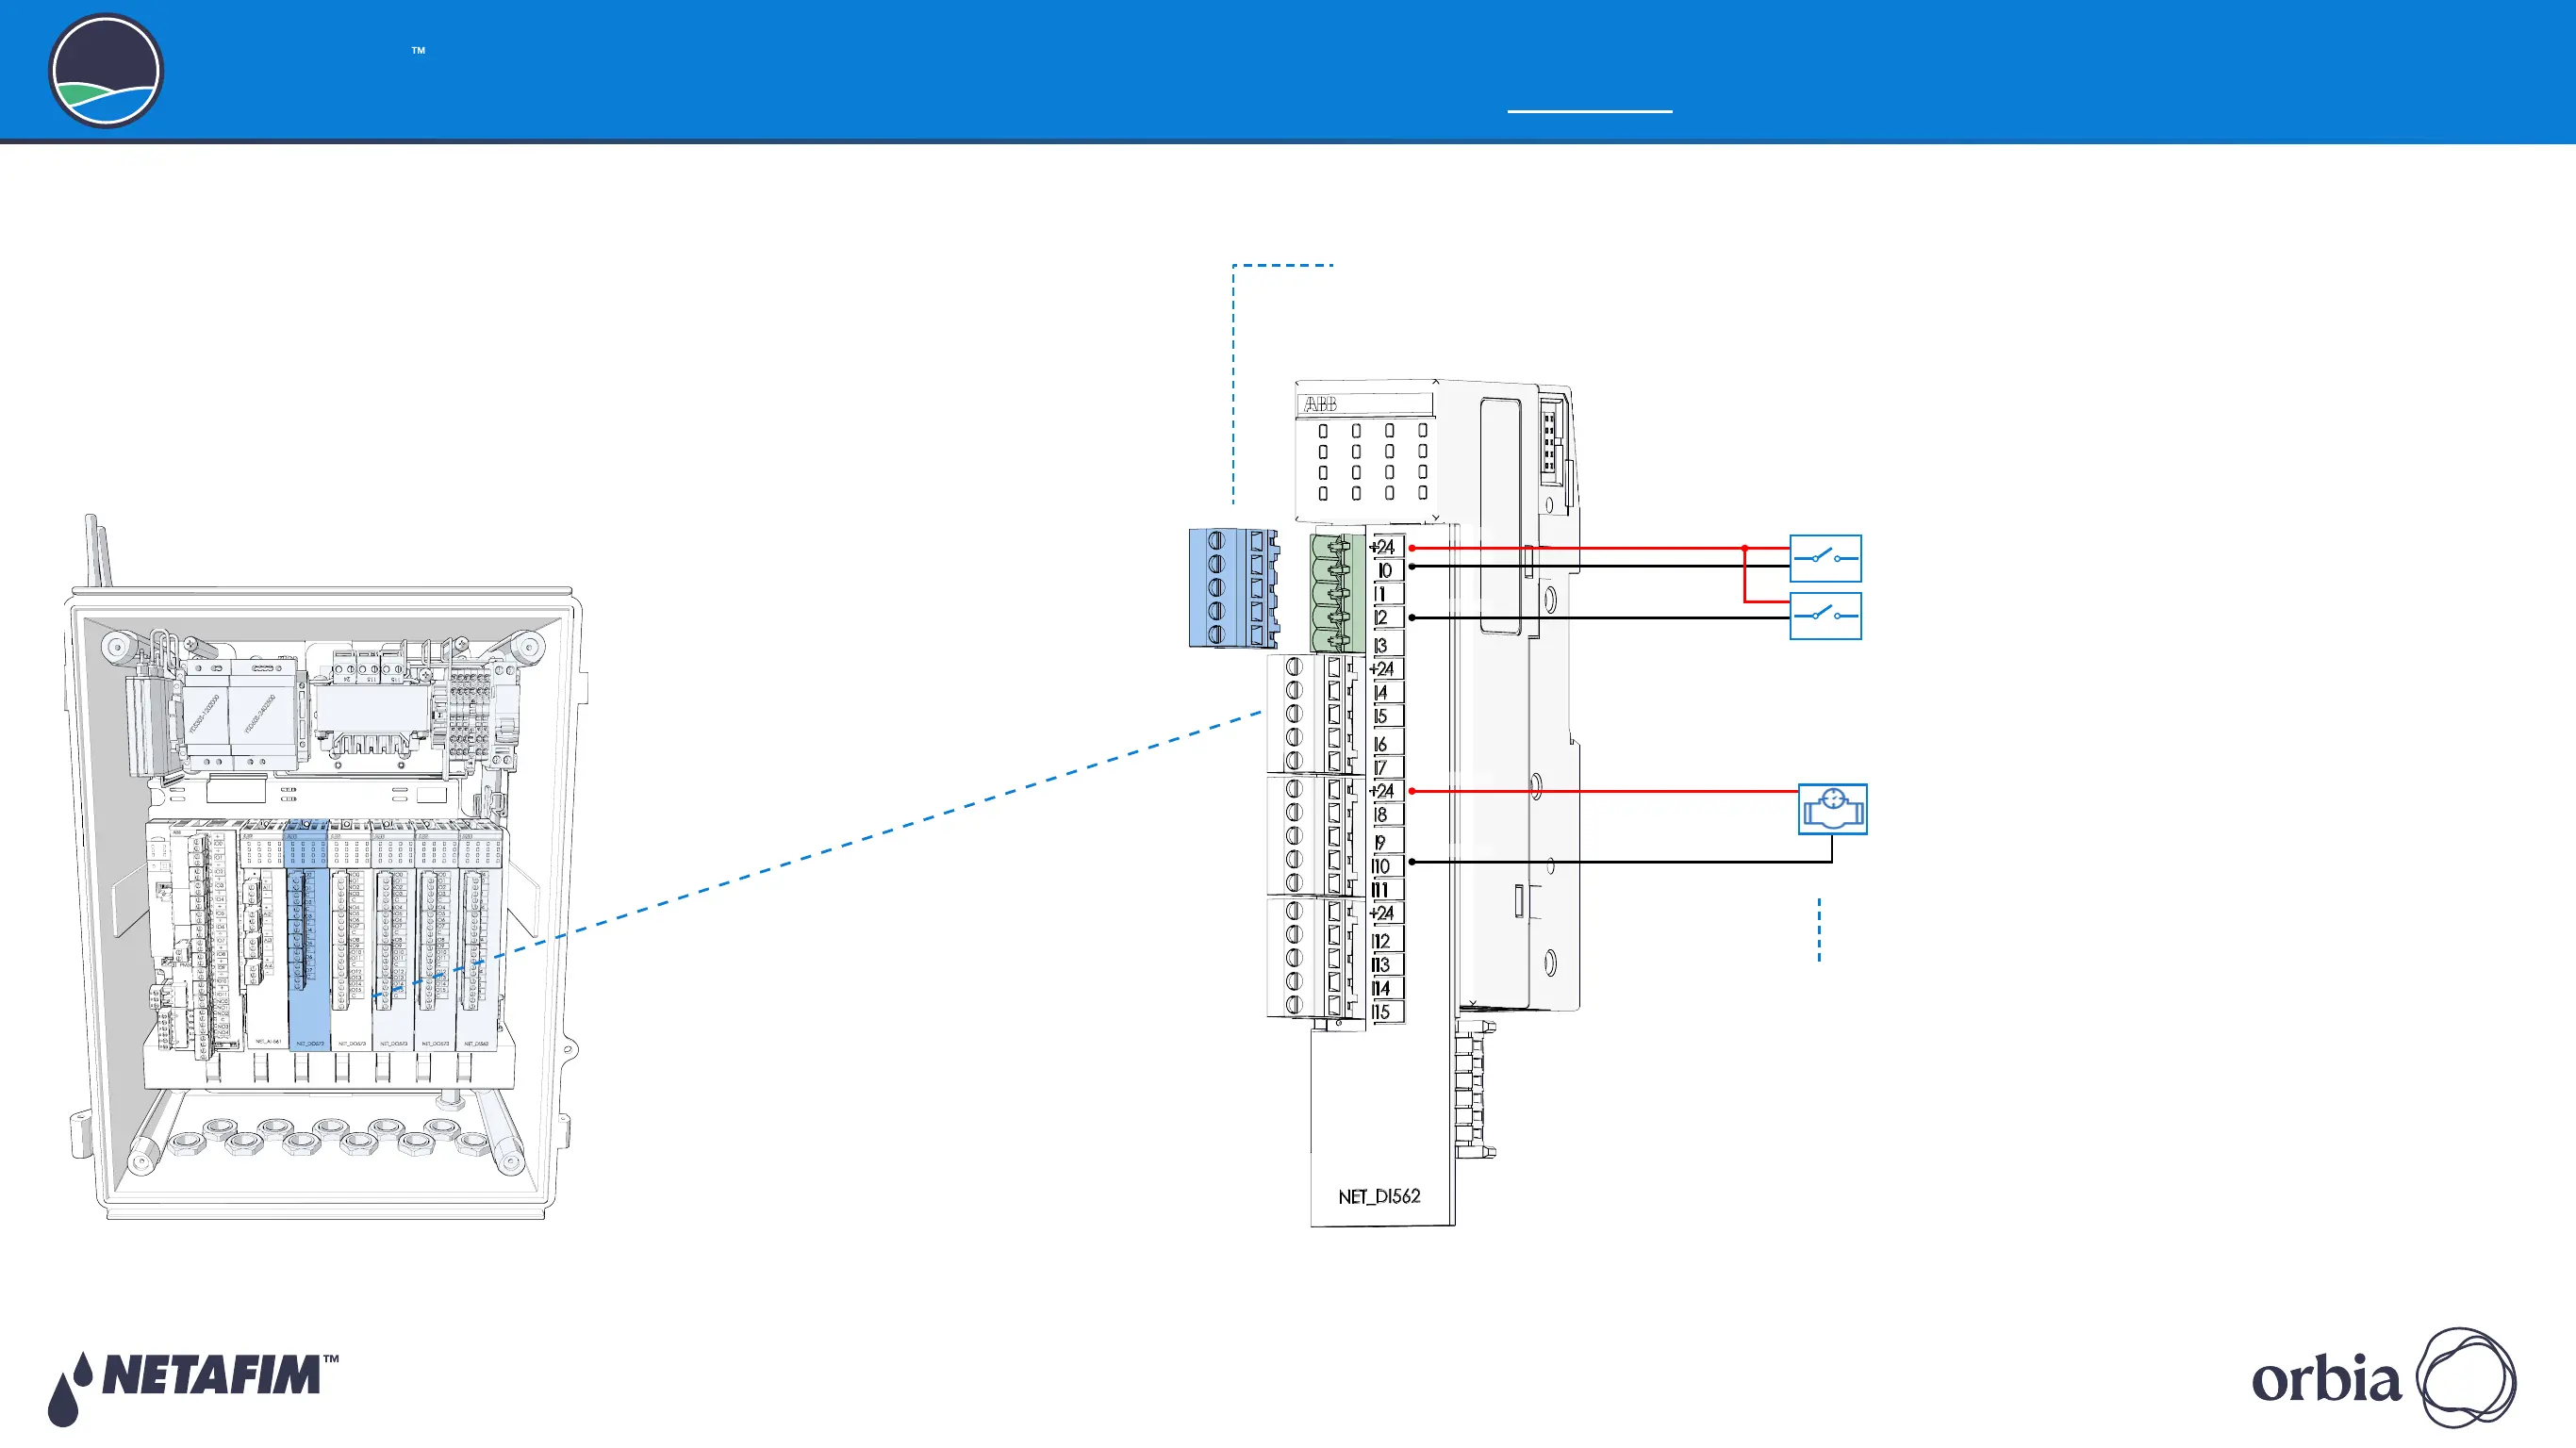Select the I6 terminal label

point(1386,743)
